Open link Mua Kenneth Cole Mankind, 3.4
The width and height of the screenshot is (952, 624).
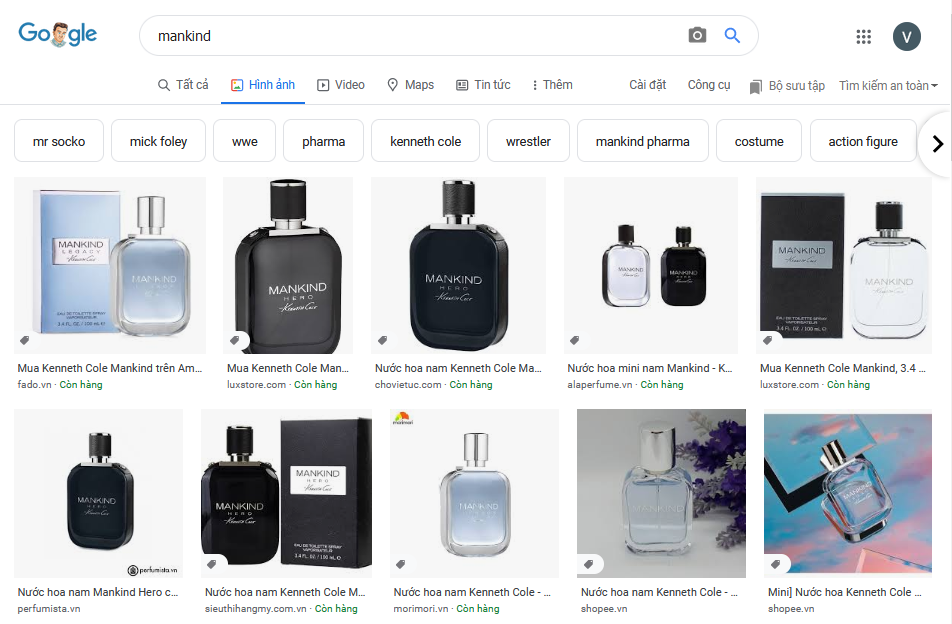click(843, 368)
